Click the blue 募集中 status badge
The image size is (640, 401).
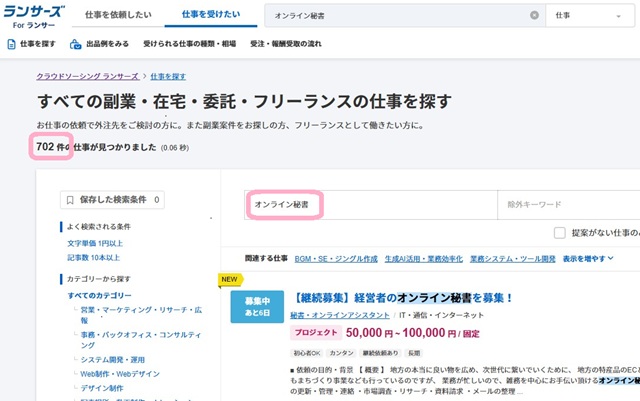pyautogui.click(x=250, y=305)
